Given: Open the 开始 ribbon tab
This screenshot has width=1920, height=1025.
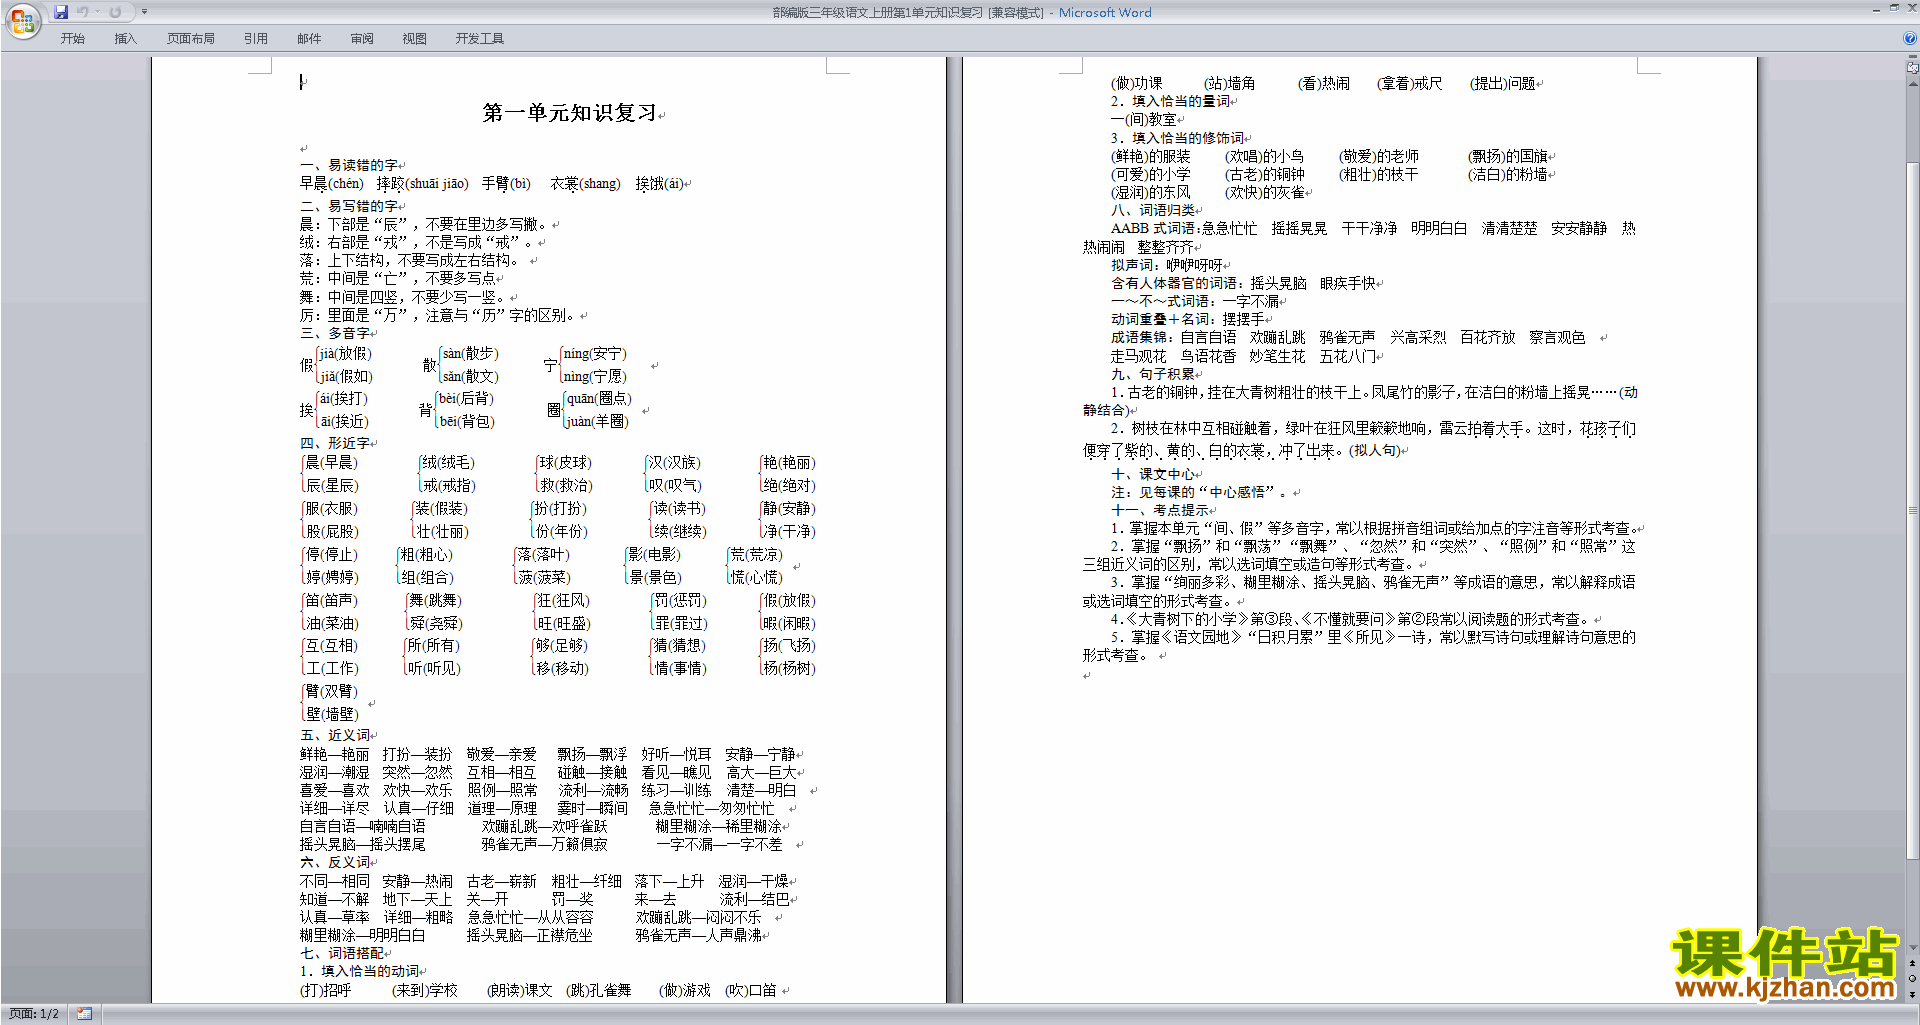Looking at the screenshot, I should (72, 39).
